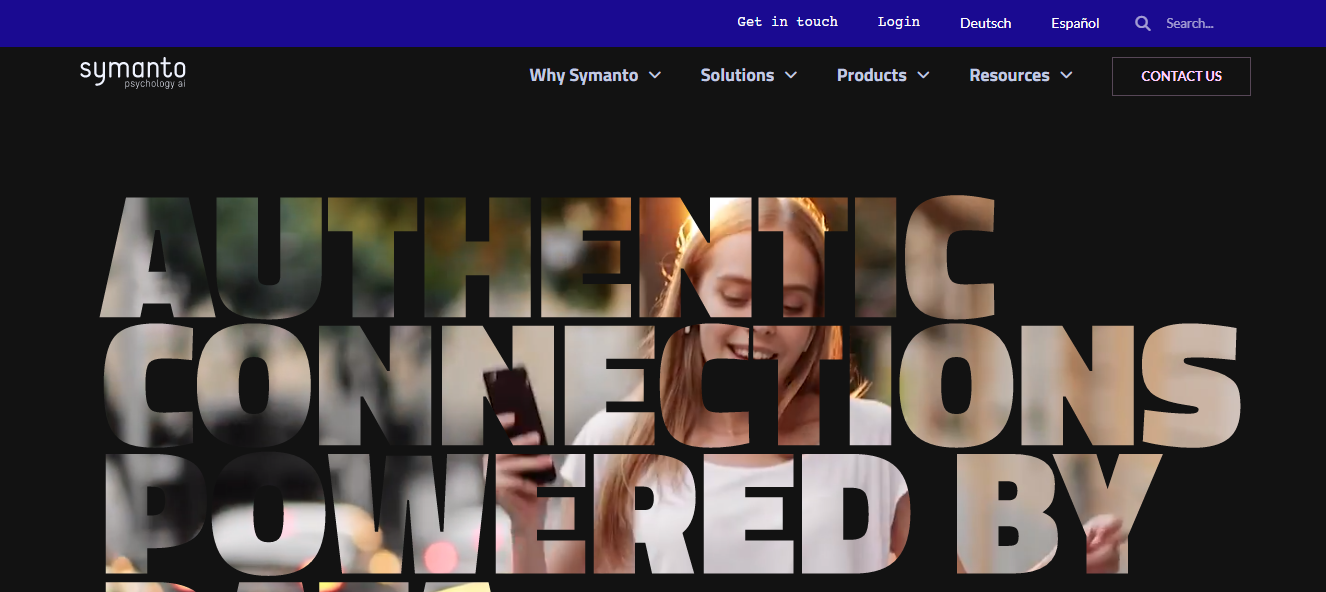The height and width of the screenshot is (592, 1326).
Task: Switch language to Deutsch
Action: [x=985, y=23]
